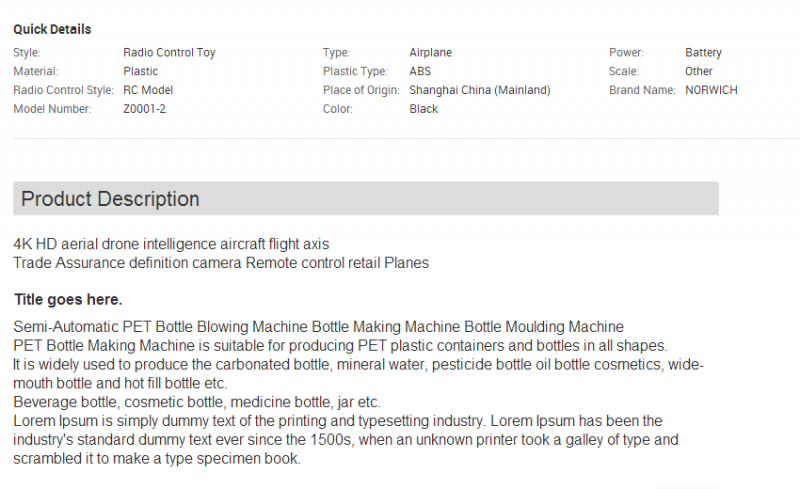Click the Product Description header bar
This screenshot has height=489, width=800.
pos(366,199)
